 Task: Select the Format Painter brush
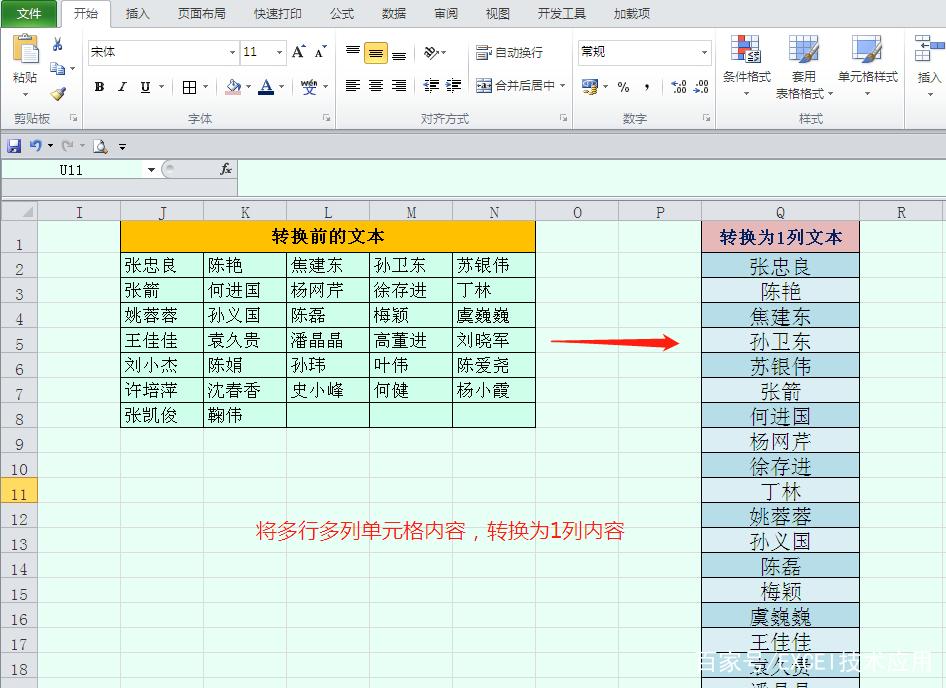tap(58, 93)
